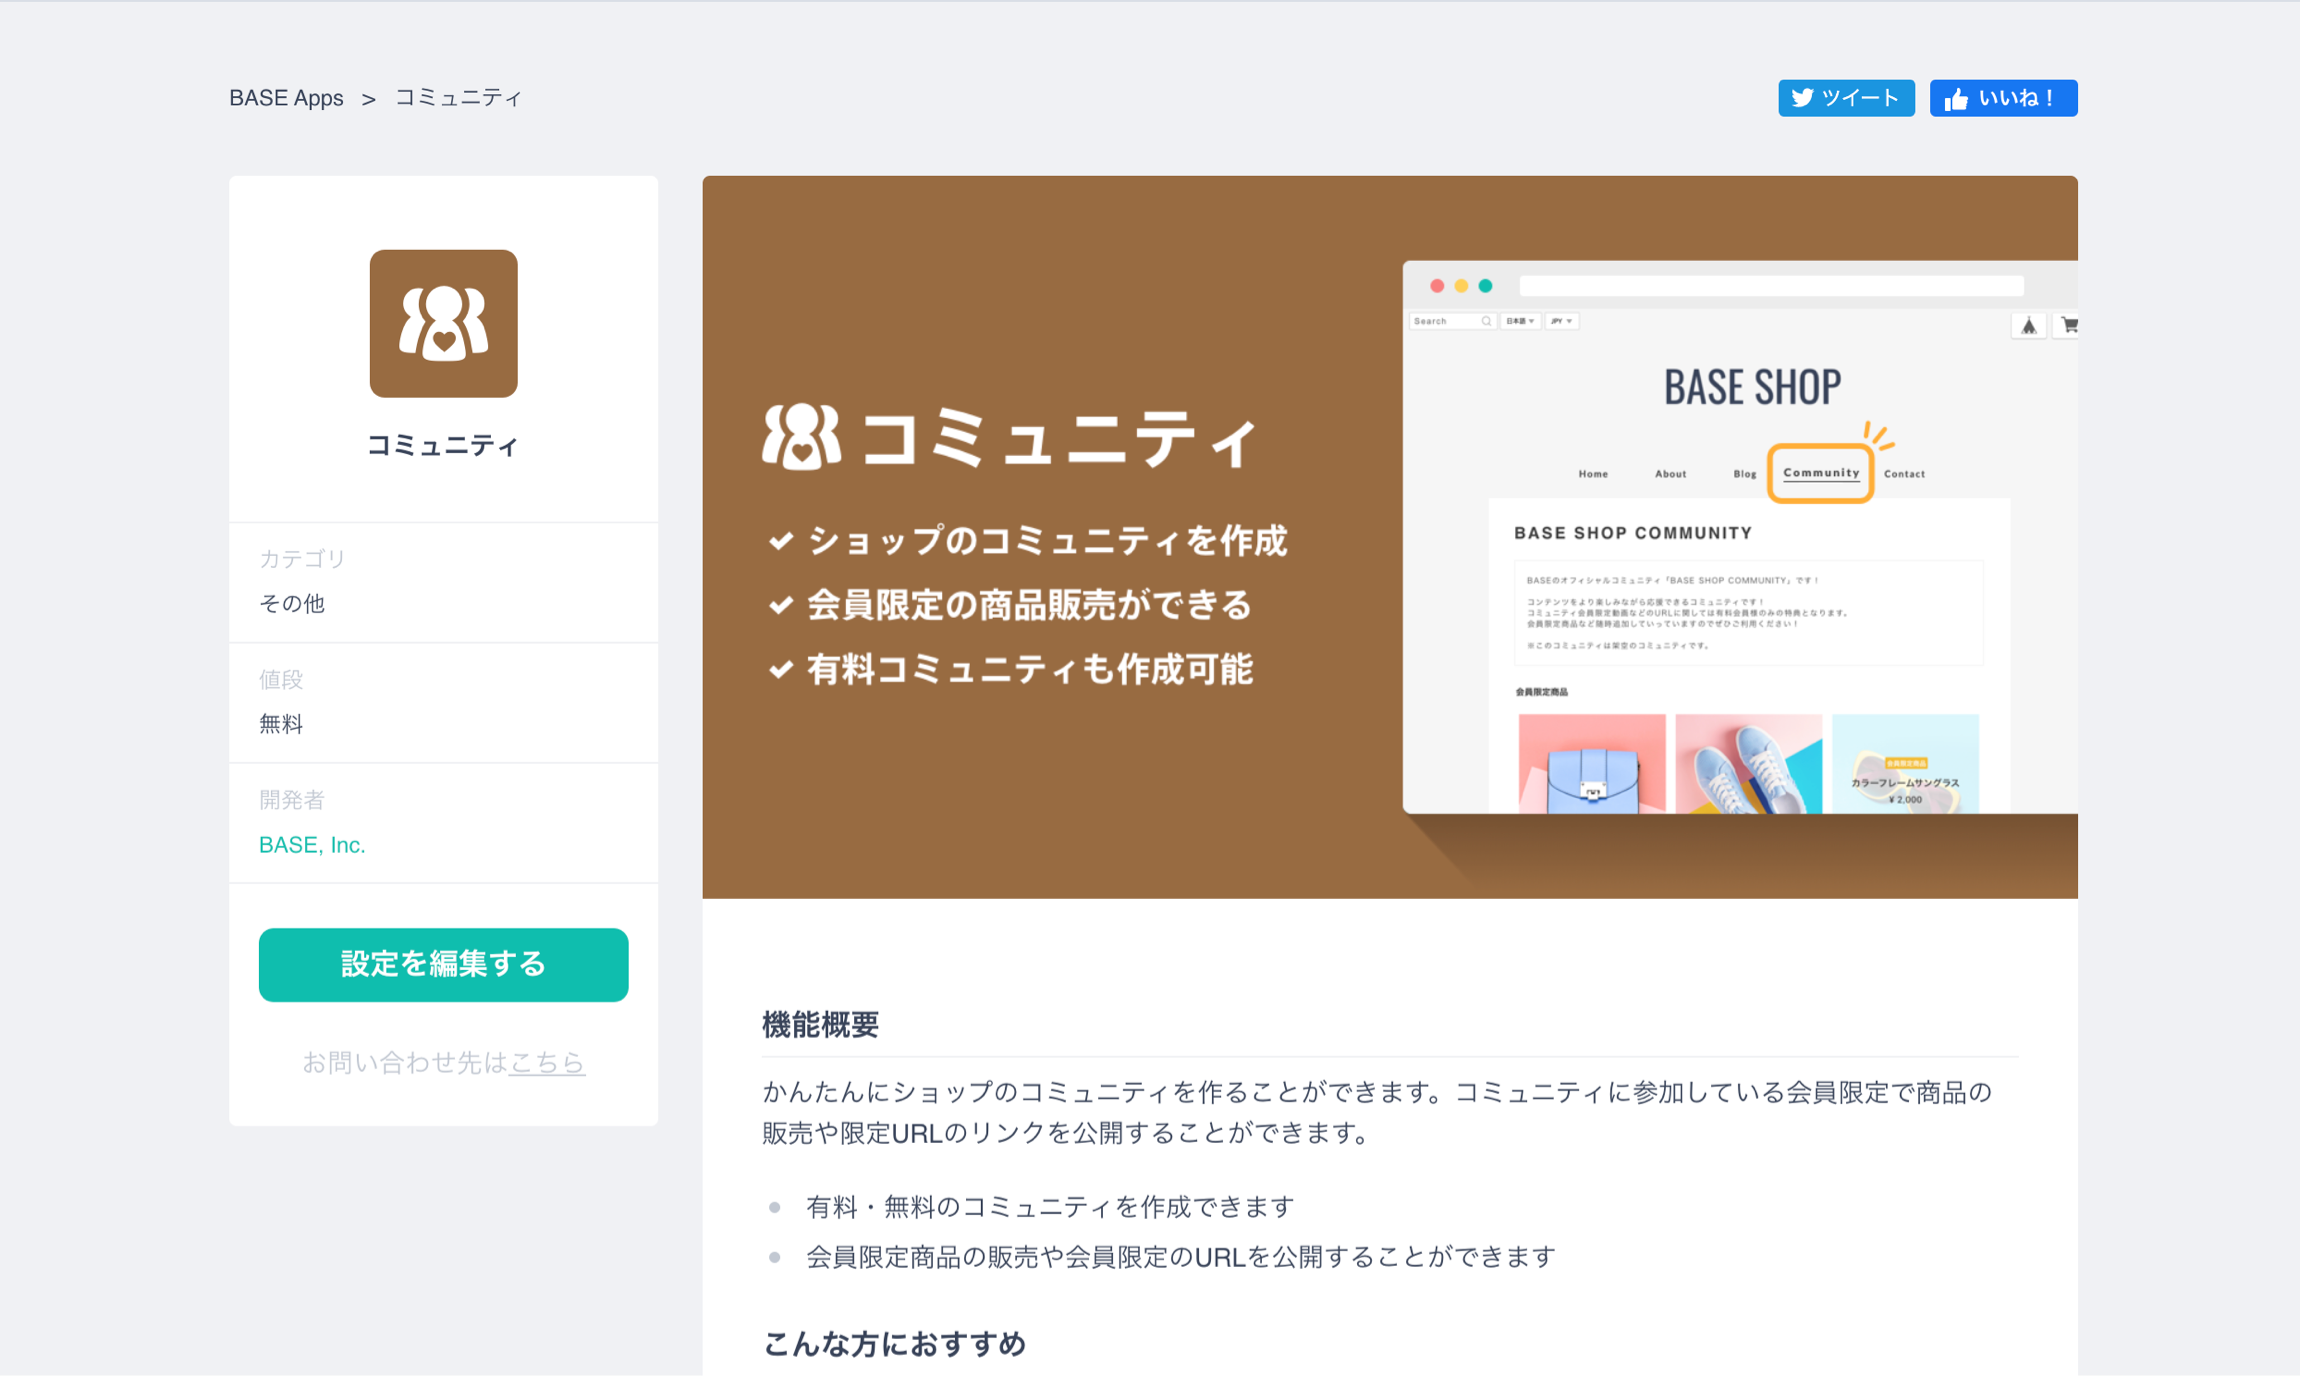Click the BASE Apps breadcrumb link
The width and height of the screenshot is (2300, 1376).
click(x=286, y=98)
